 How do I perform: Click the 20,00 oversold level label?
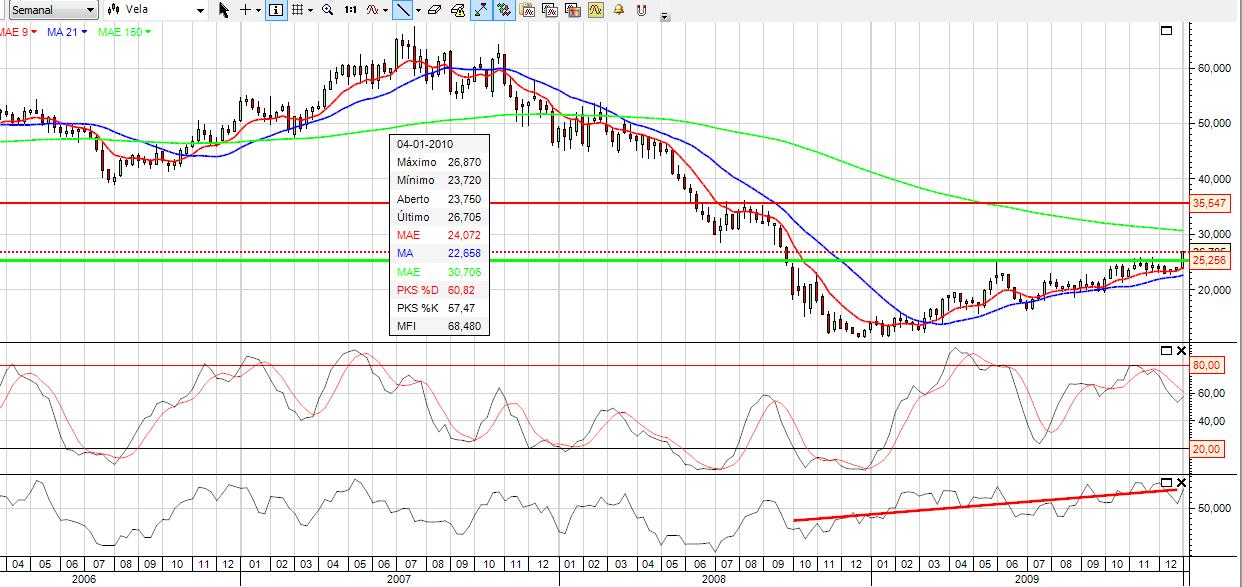click(1209, 449)
